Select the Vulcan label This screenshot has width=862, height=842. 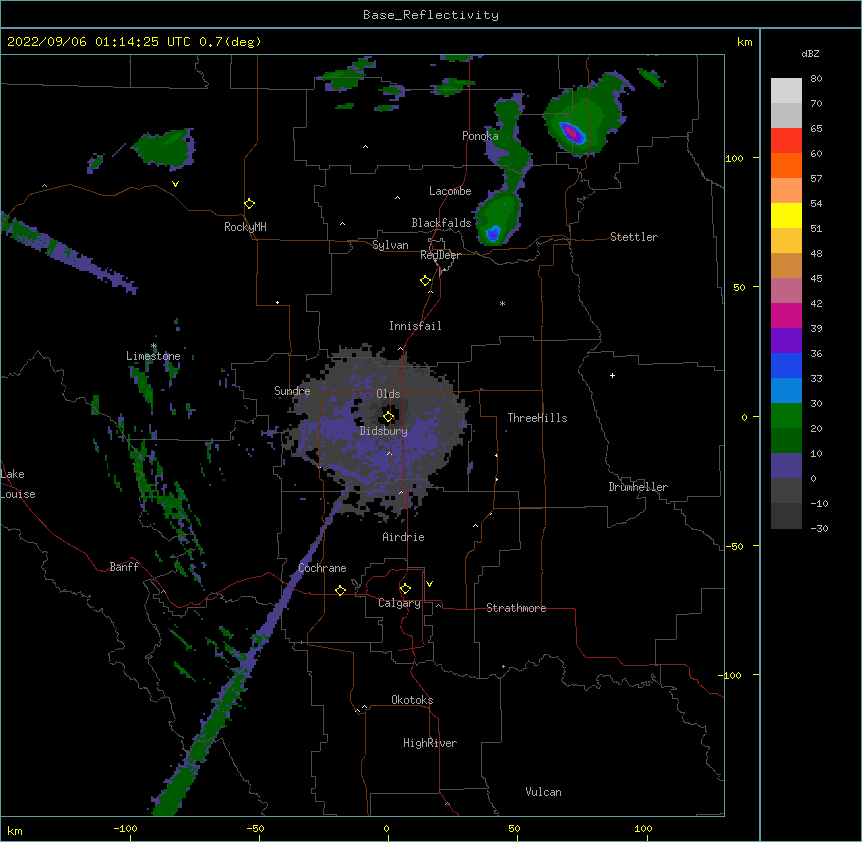(x=543, y=792)
